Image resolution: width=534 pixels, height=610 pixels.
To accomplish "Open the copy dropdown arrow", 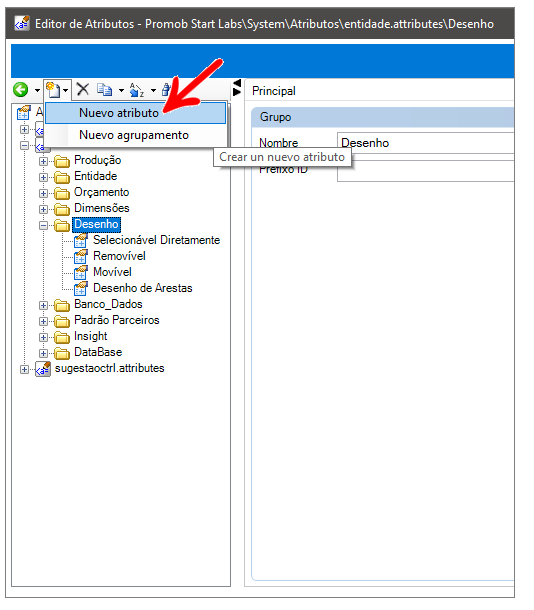I will tap(121, 91).
